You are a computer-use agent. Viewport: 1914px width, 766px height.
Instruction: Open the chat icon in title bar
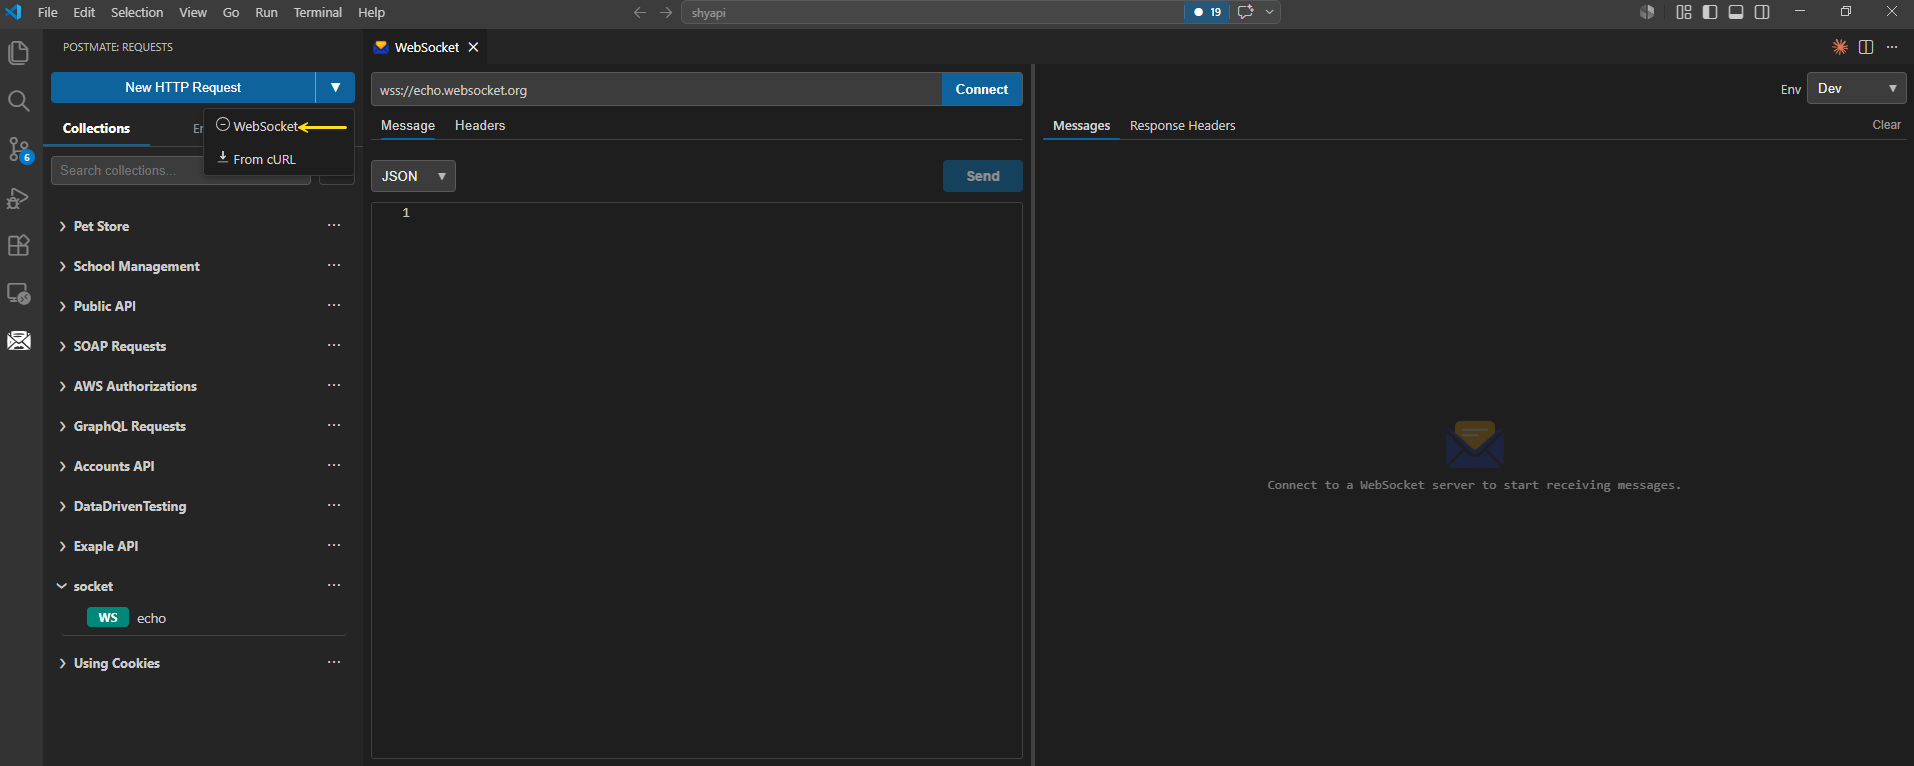pos(1245,12)
